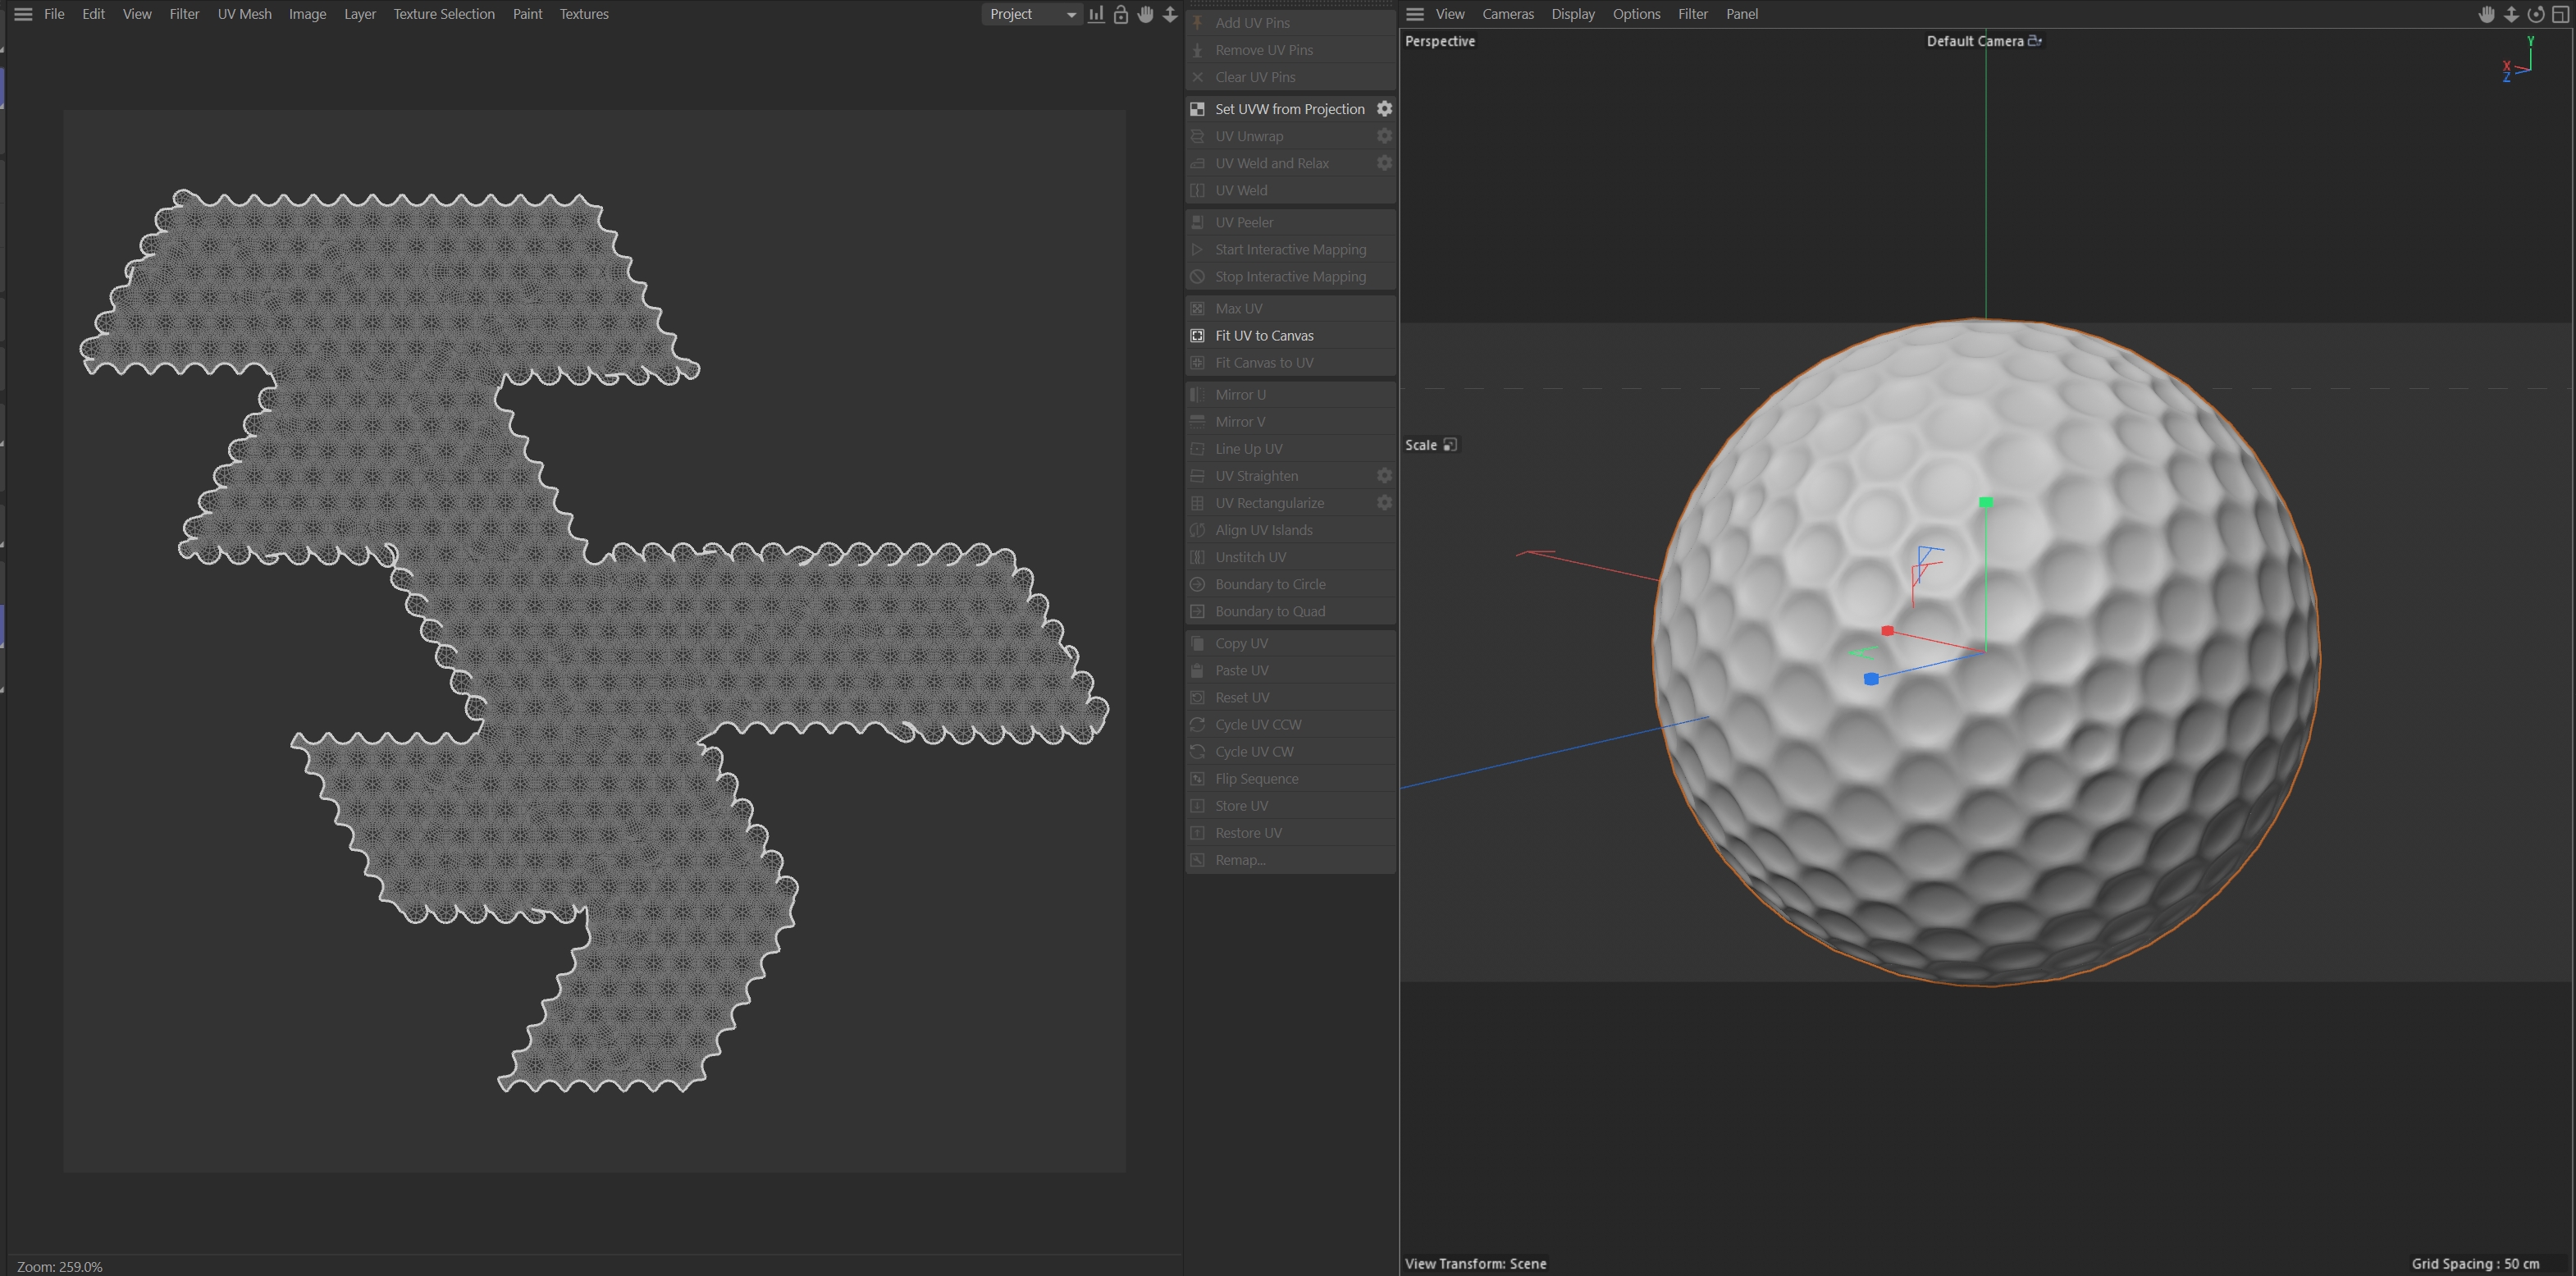Open the viewport Display menu

click(1572, 14)
